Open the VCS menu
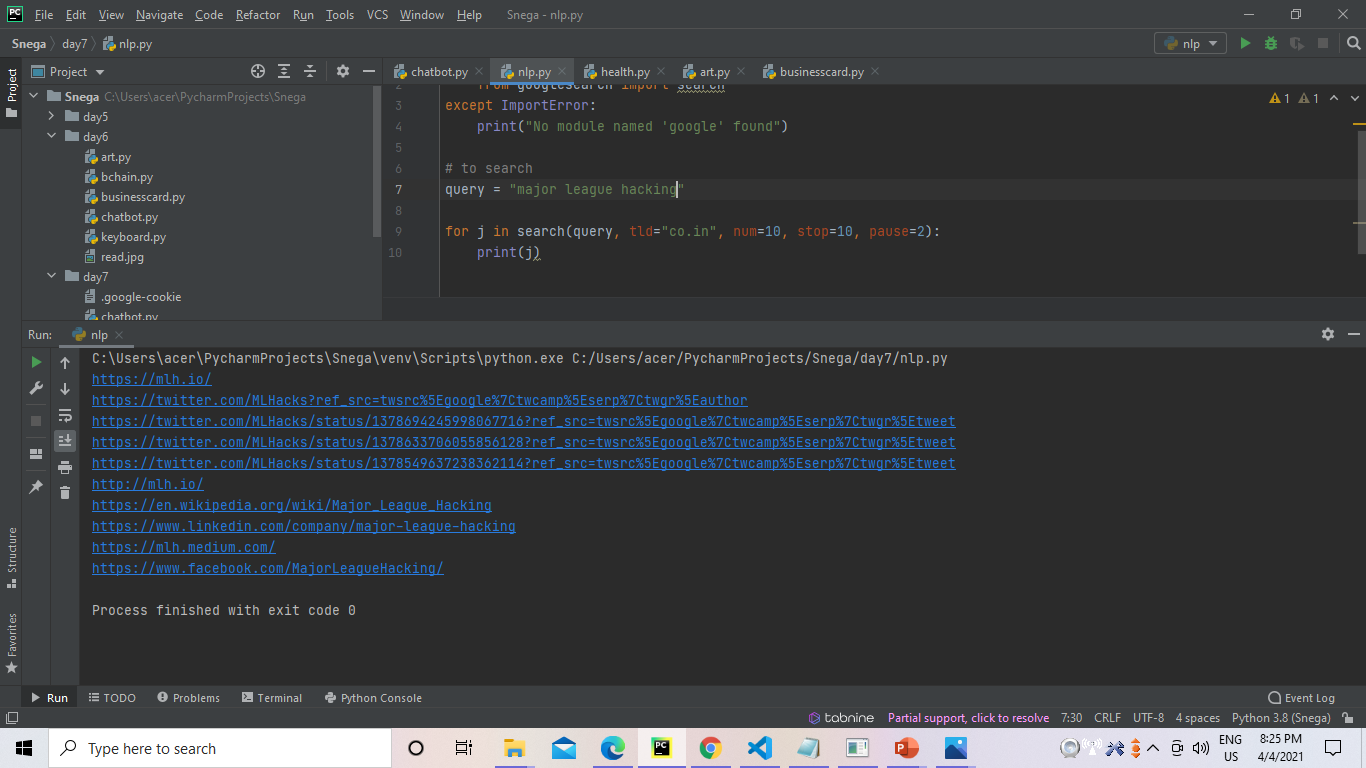Screen dimensions: 1366x768 377,15
